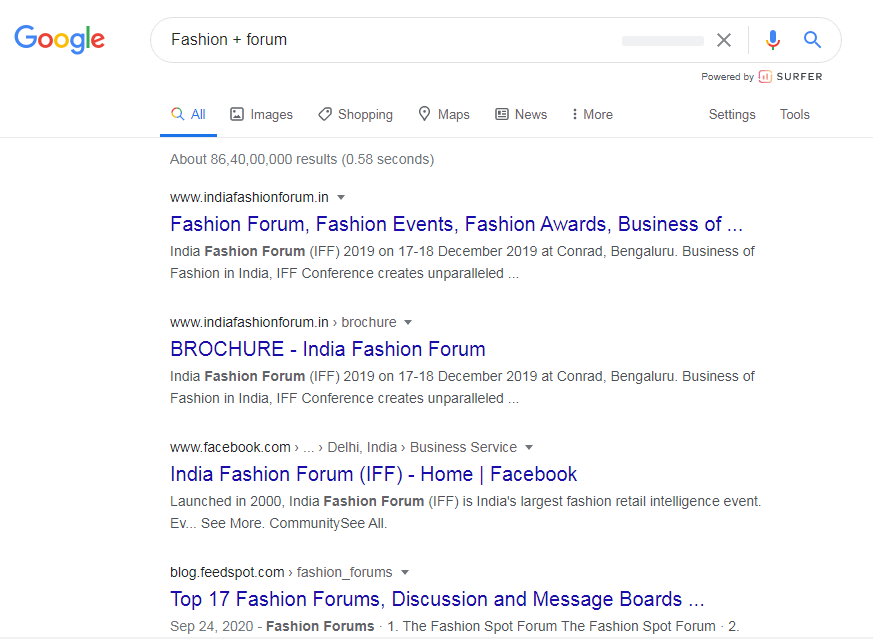Click the 'Powered by' Surfer label
873x639 pixels.
727,77
